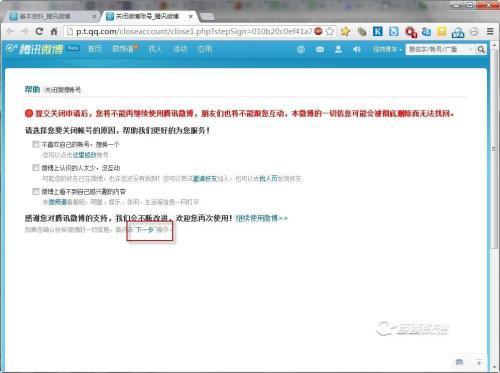This screenshot has width=500, height=373.
Task: Click the '下一步' link to proceed
Action: coord(145,229)
